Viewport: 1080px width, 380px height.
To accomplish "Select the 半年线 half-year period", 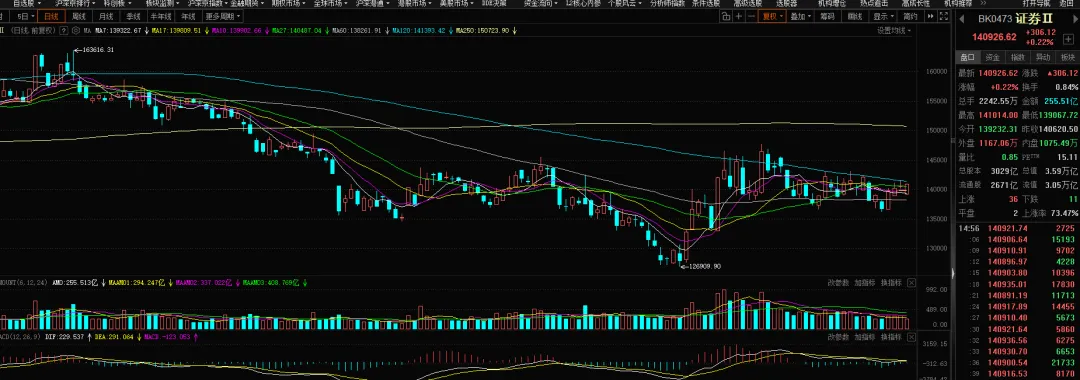I will click(x=160, y=16).
